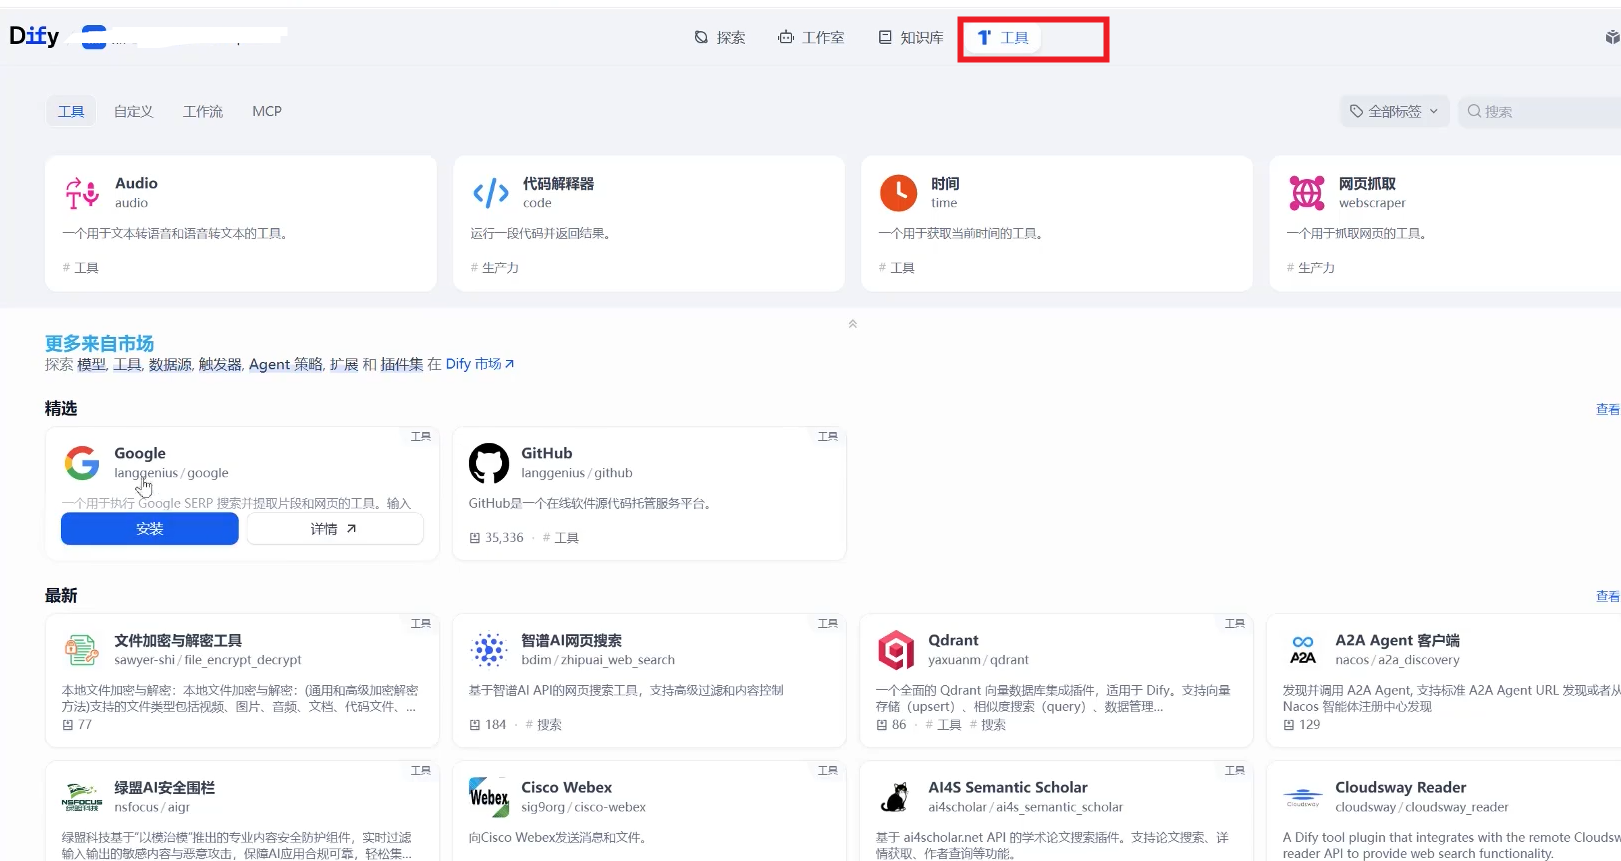Open Google plugin 详情 details button
1621x861 pixels.
tap(335, 529)
